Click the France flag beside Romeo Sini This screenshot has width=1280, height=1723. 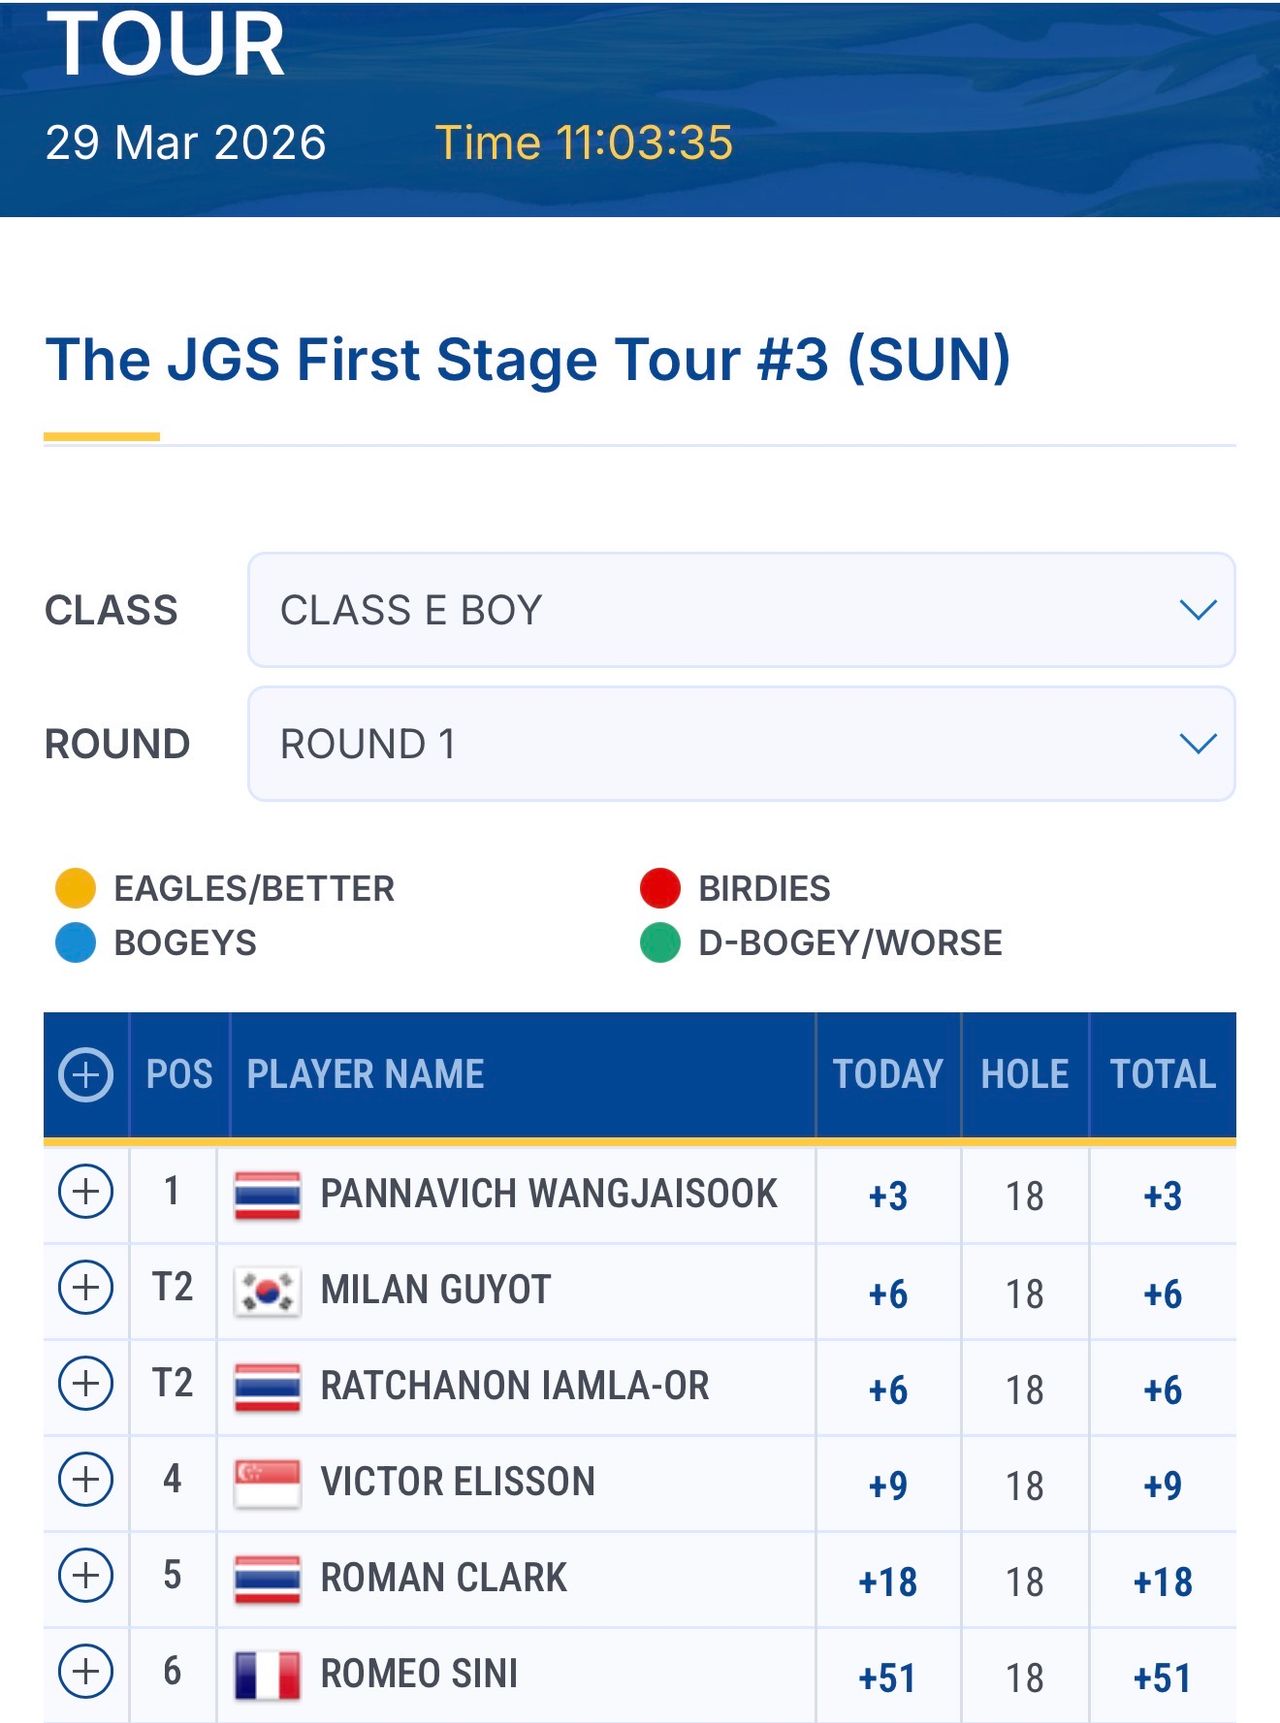click(x=267, y=1675)
